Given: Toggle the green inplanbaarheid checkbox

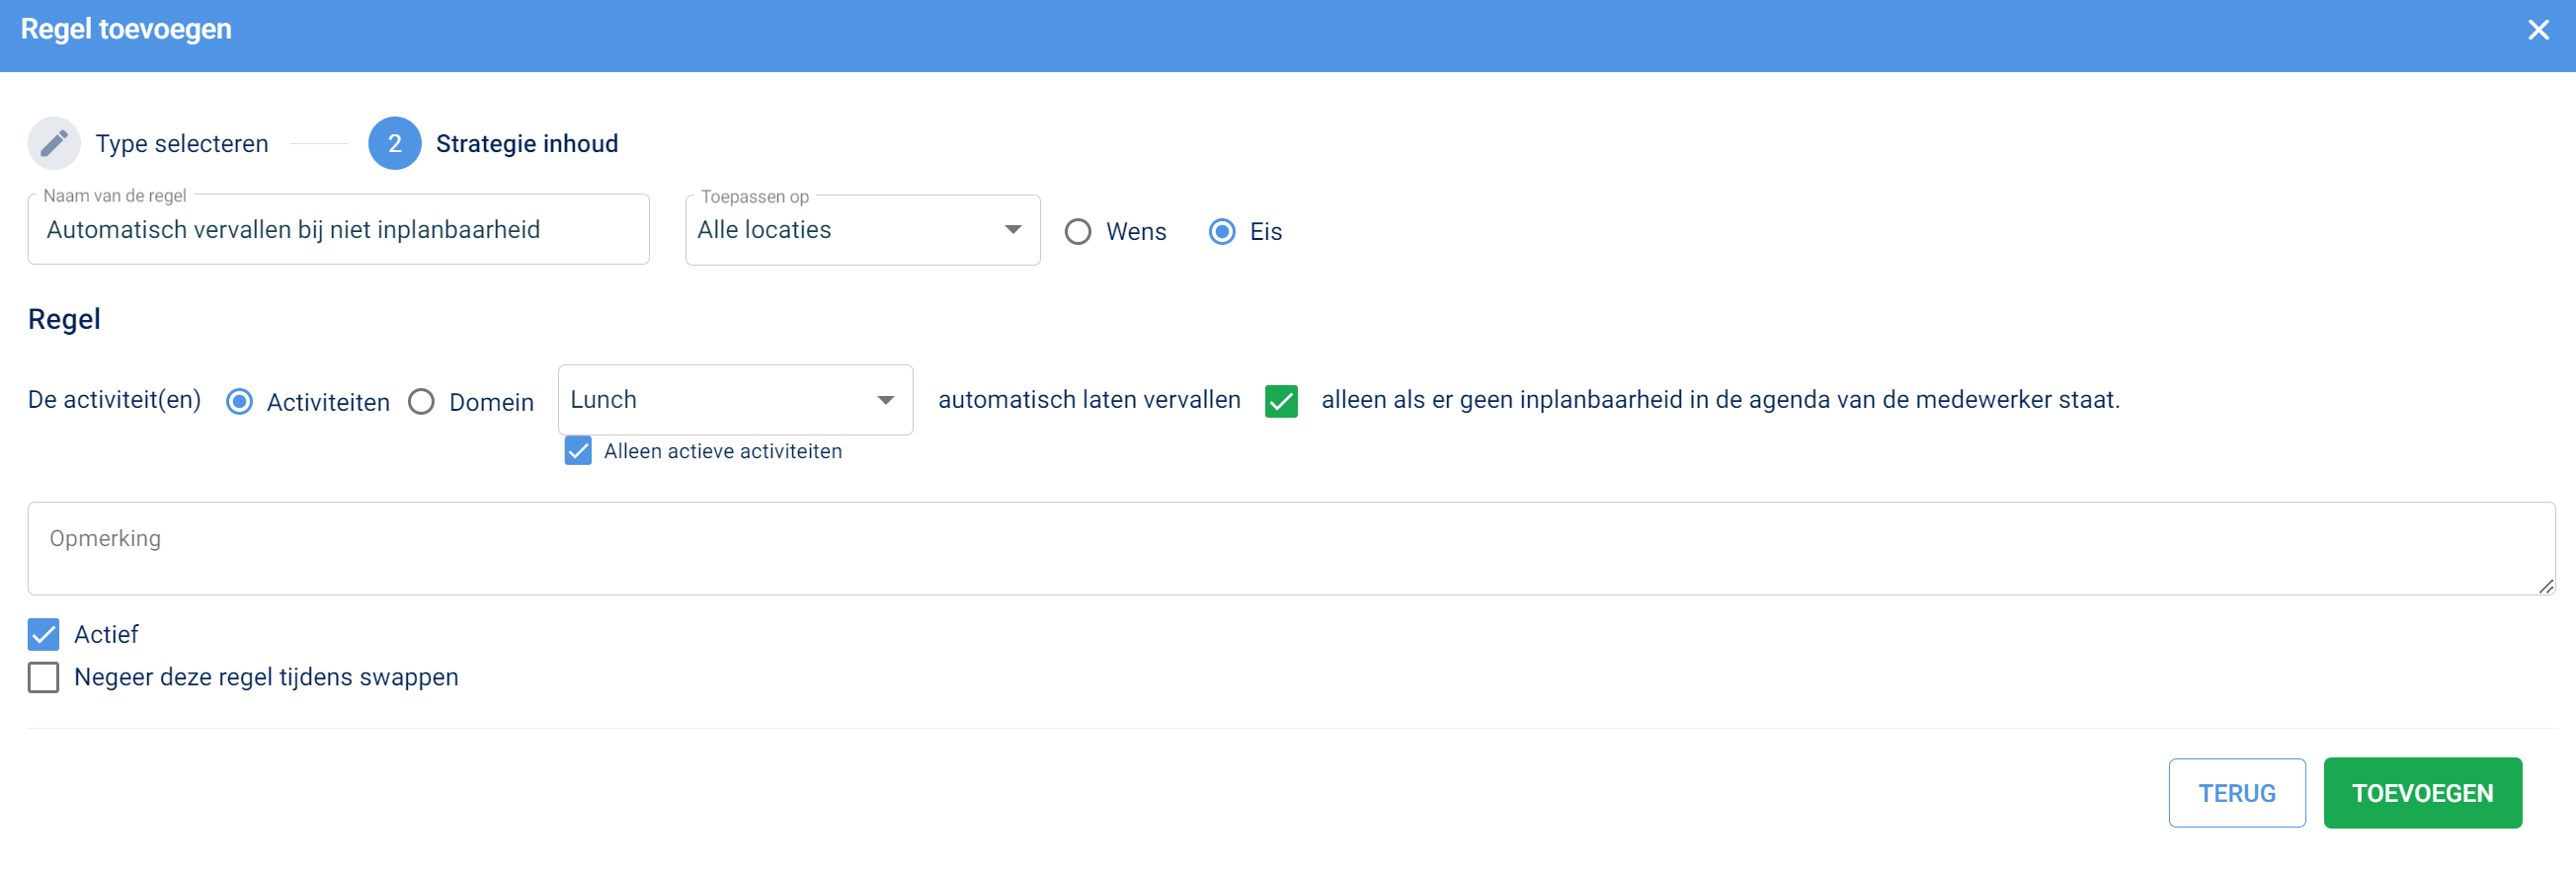Looking at the screenshot, I should tap(1280, 401).
